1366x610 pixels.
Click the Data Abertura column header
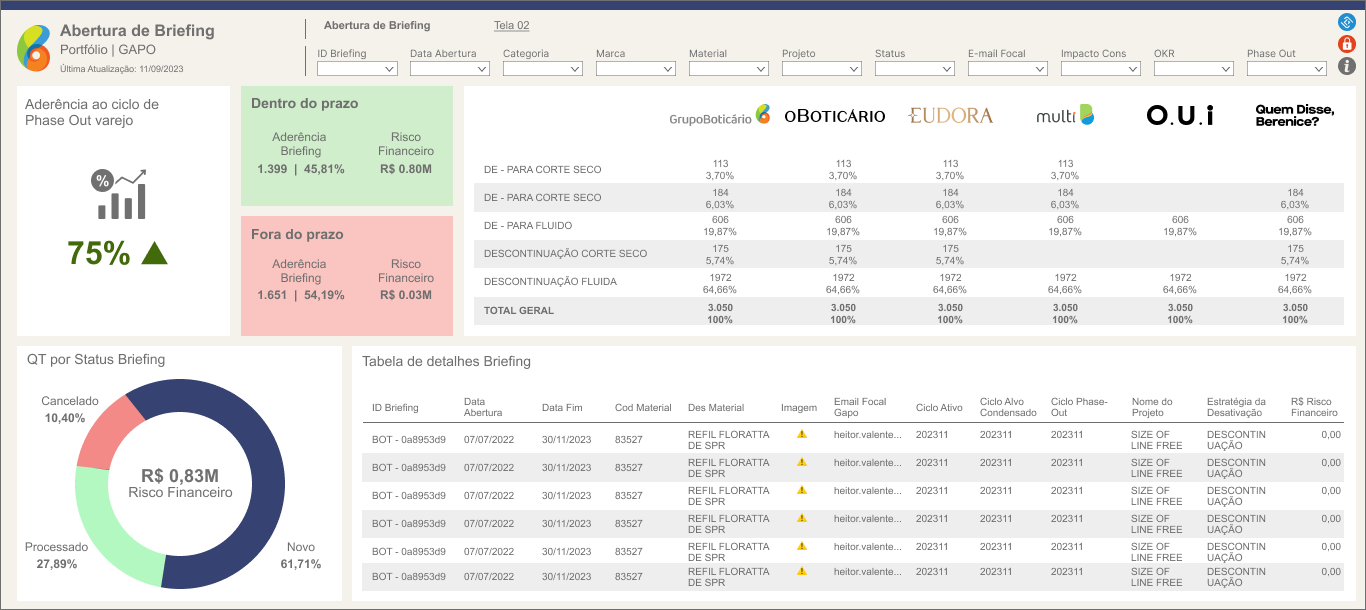click(x=483, y=407)
